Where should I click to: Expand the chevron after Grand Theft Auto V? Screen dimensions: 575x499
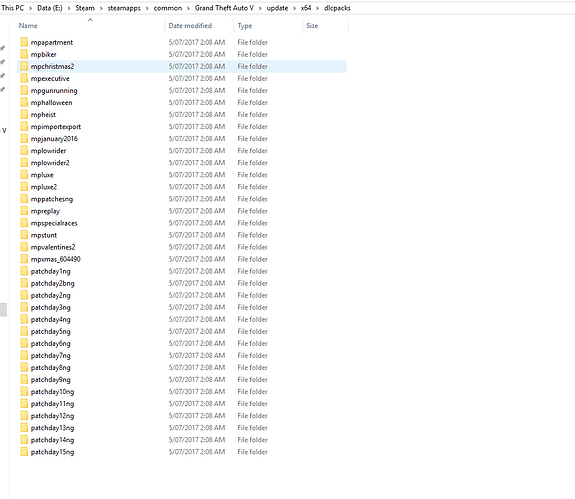pyautogui.click(x=260, y=8)
